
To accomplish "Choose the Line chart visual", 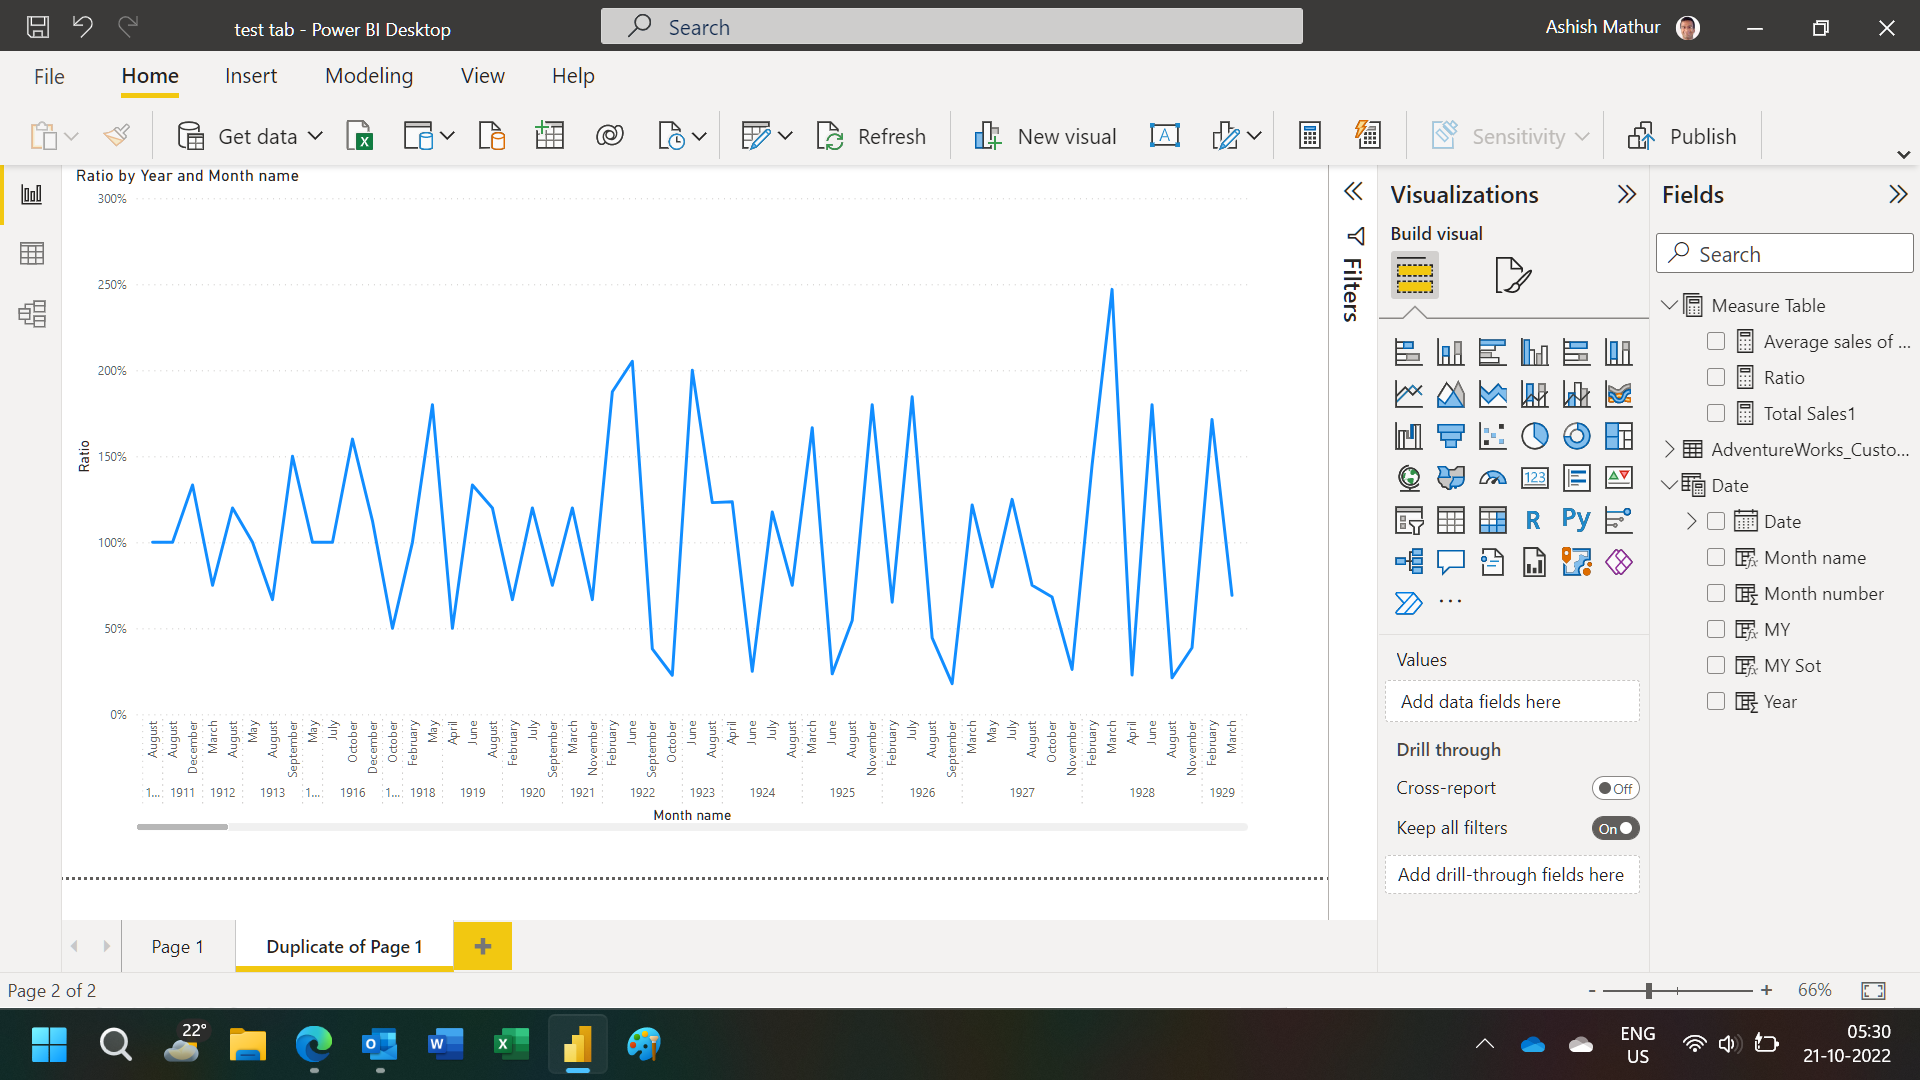I will click(1409, 394).
